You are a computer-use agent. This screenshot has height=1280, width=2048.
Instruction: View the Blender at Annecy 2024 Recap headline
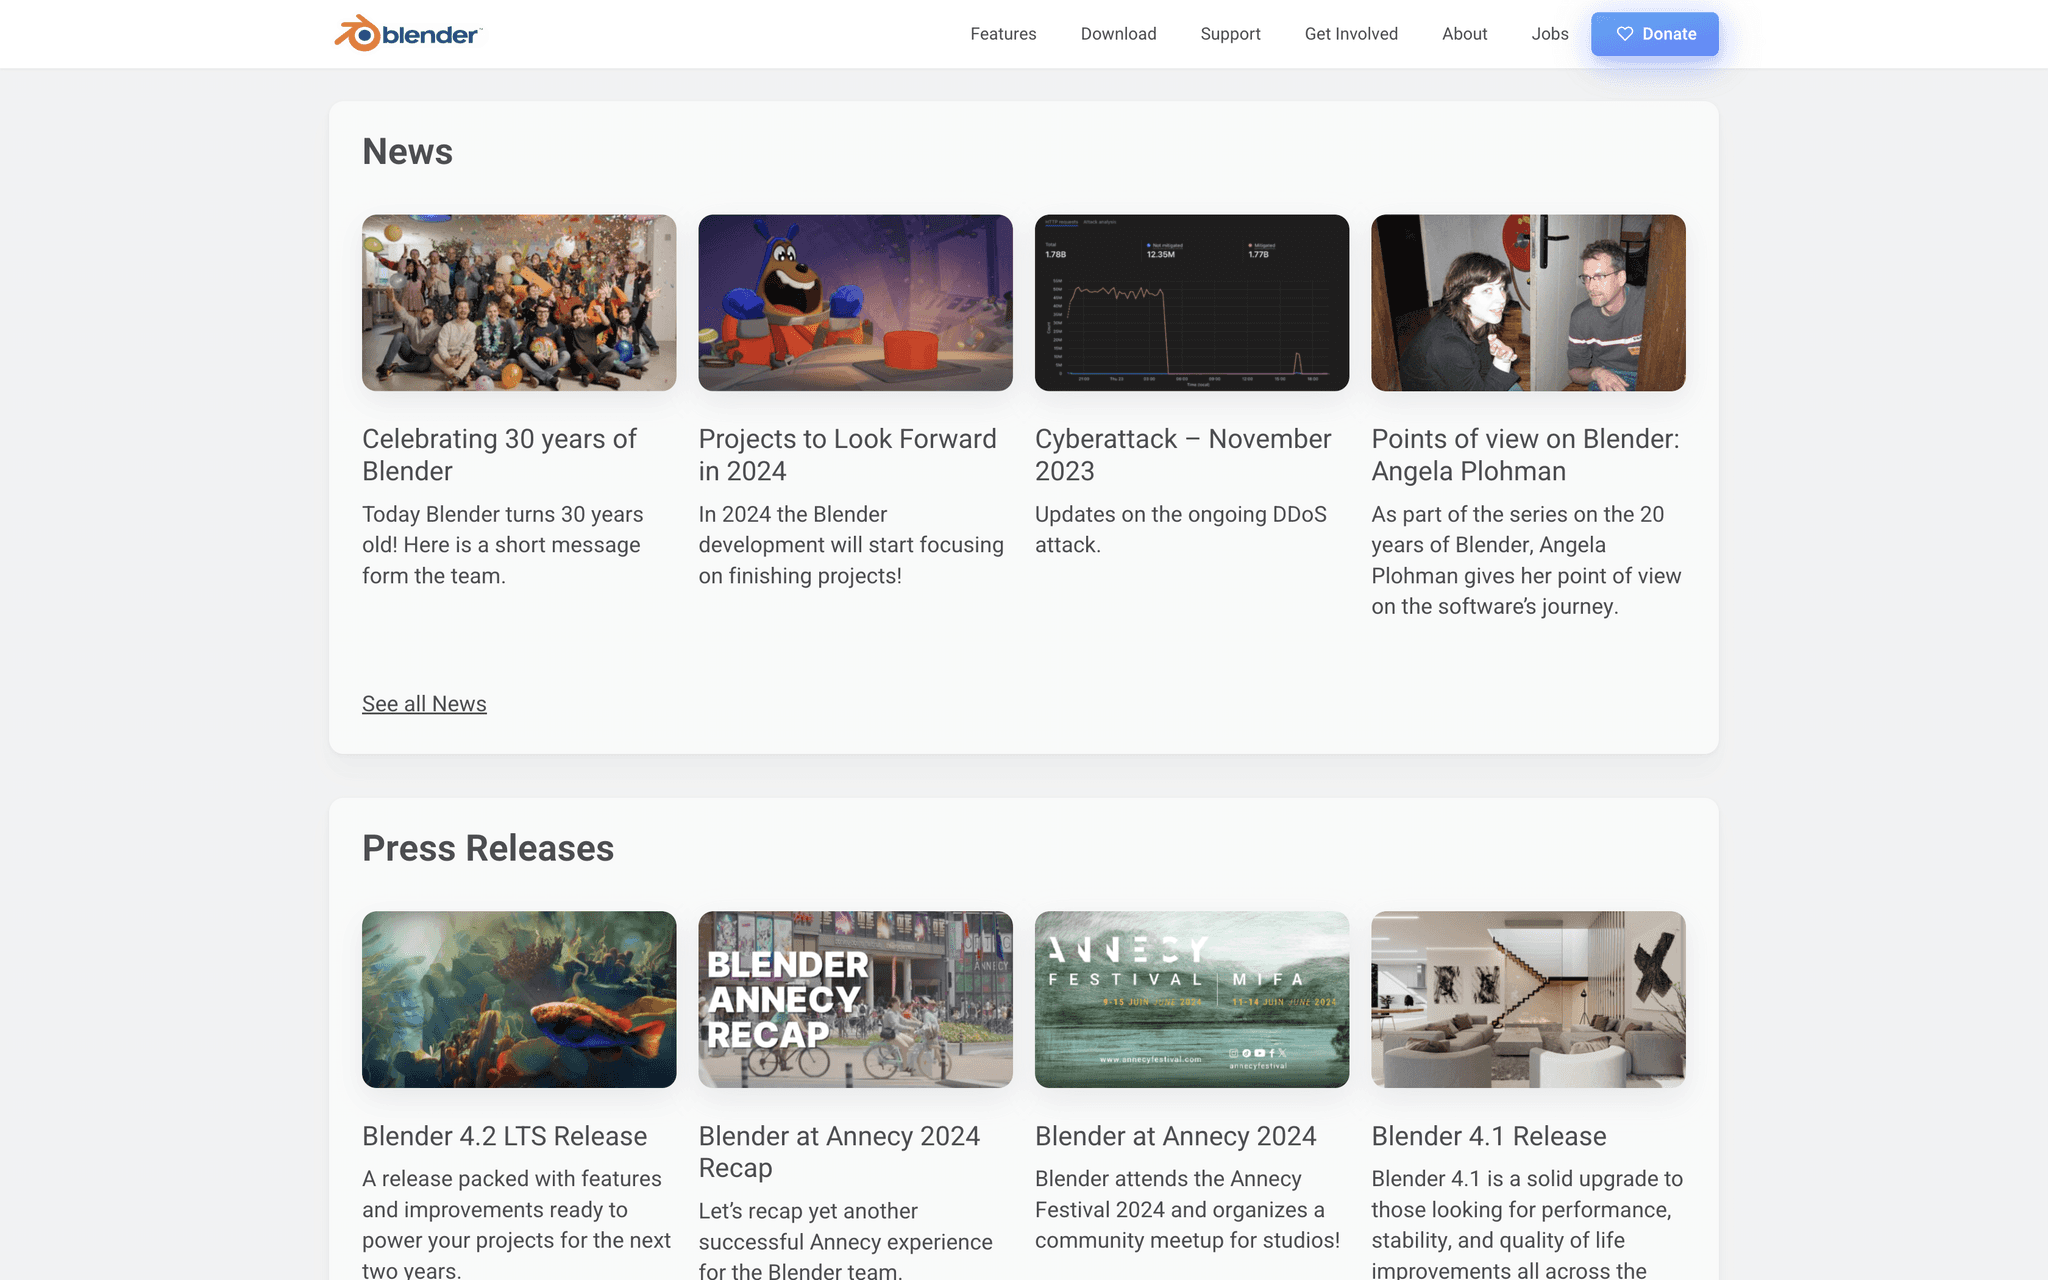(839, 1152)
